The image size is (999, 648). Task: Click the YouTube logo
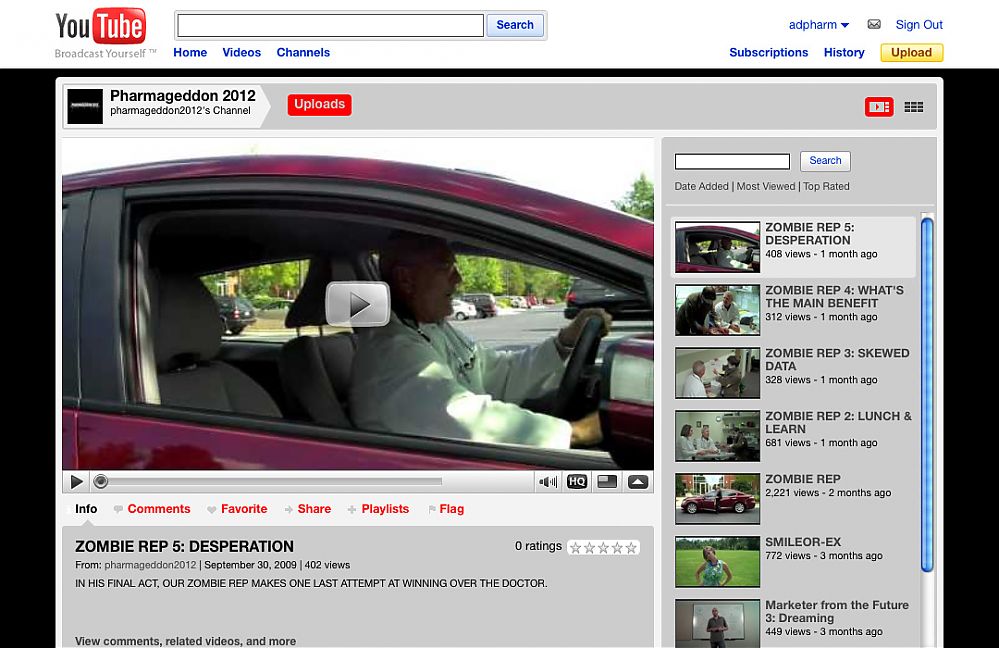tap(101, 27)
